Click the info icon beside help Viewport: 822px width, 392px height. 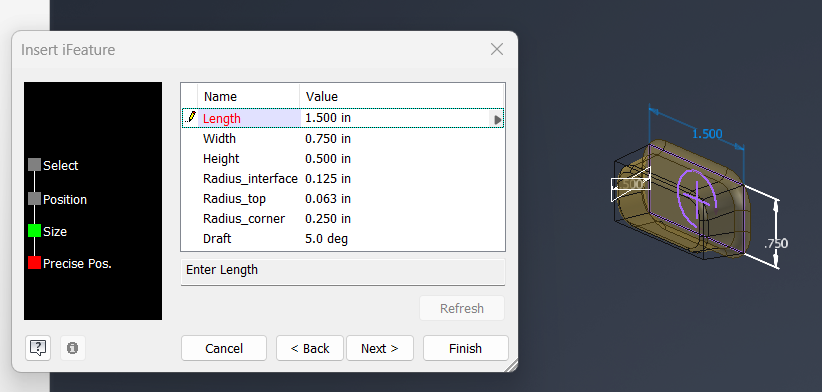click(73, 348)
